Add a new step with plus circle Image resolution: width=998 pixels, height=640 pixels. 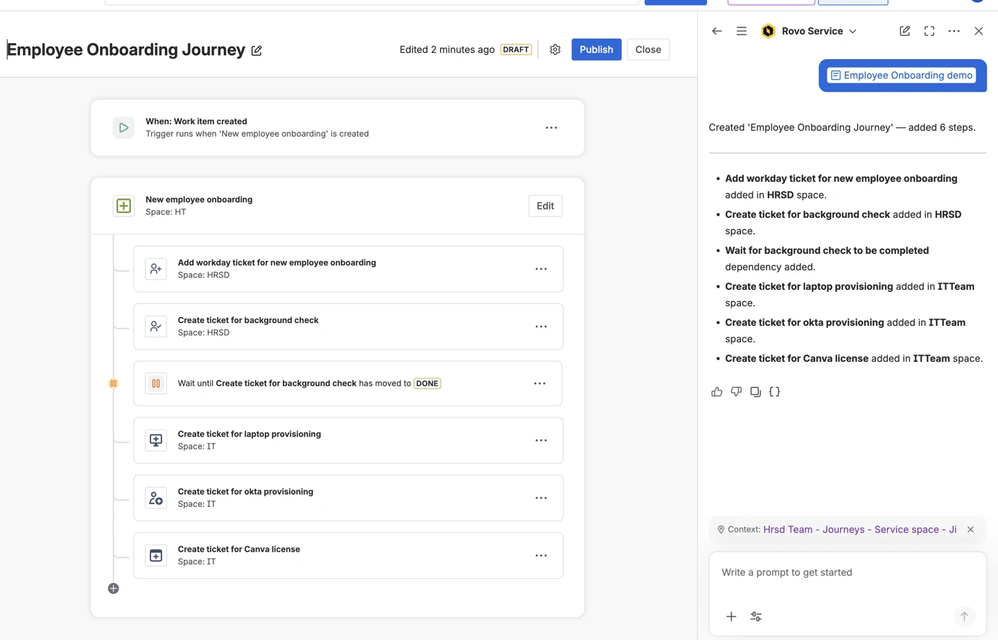(113, 588)
